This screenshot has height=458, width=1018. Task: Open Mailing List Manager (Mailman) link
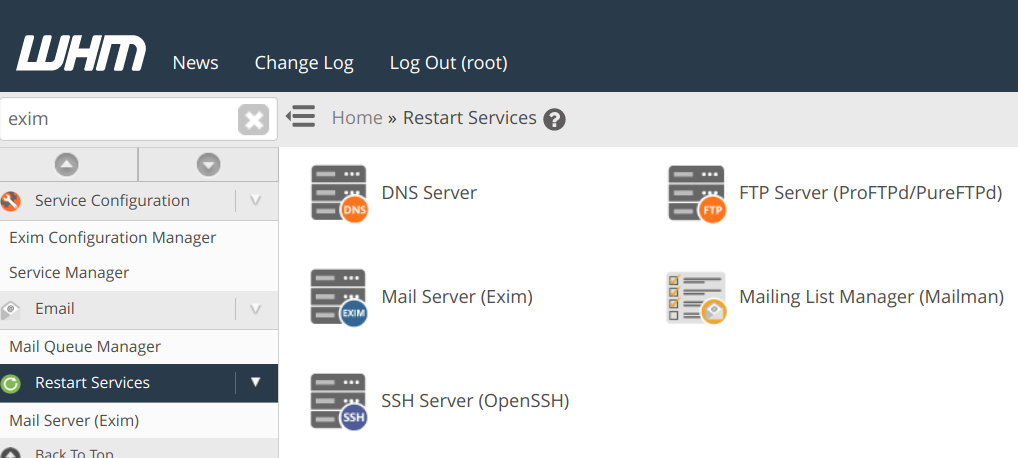[872, 297]
